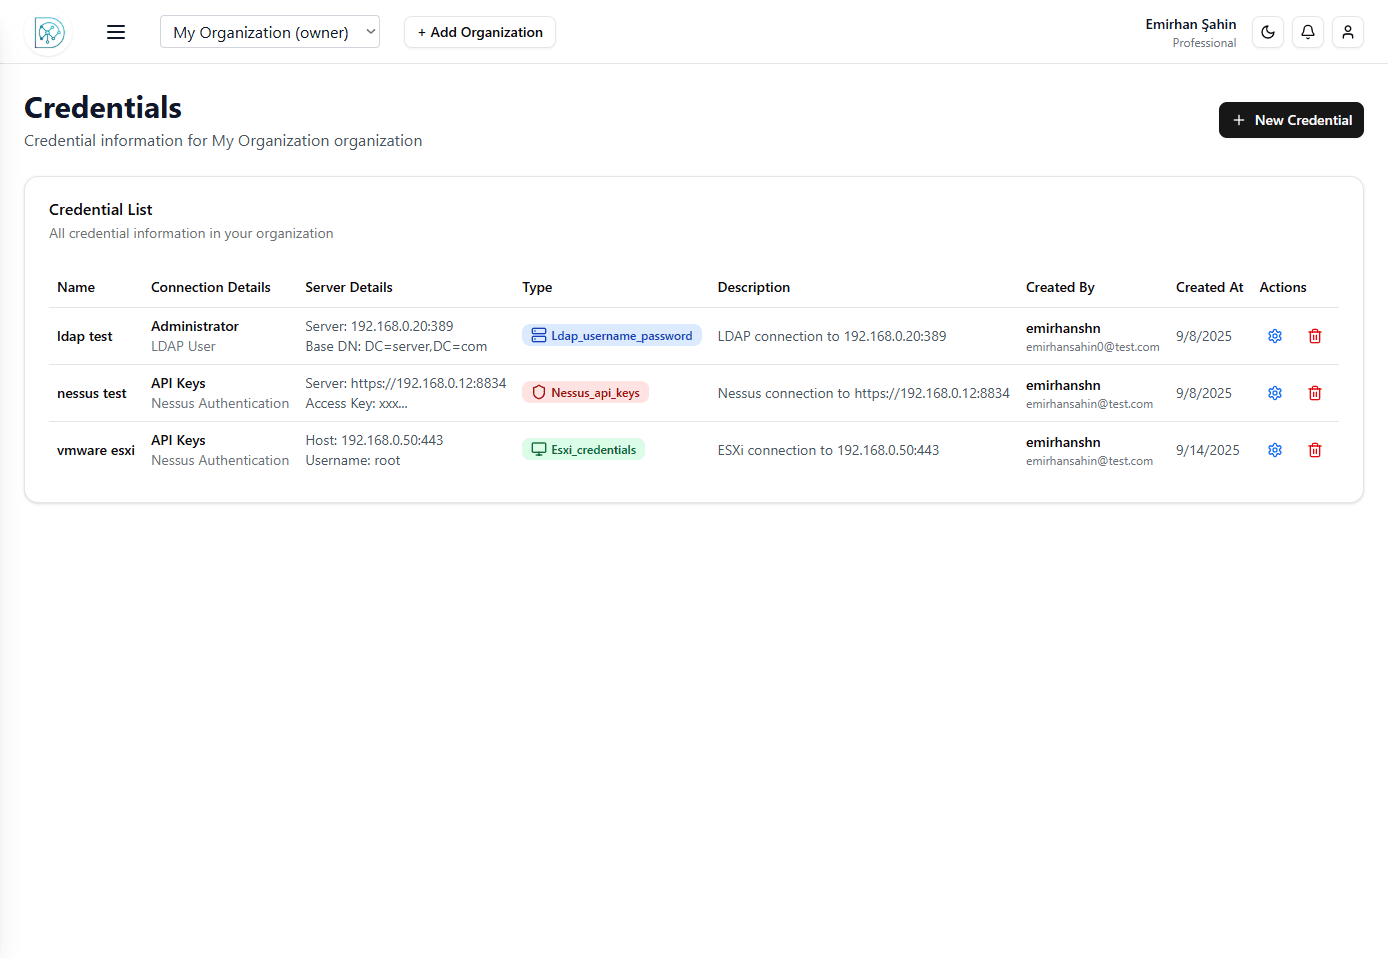Click New Credential button
1388x958 pixels.
click(x=1291, y=120)
